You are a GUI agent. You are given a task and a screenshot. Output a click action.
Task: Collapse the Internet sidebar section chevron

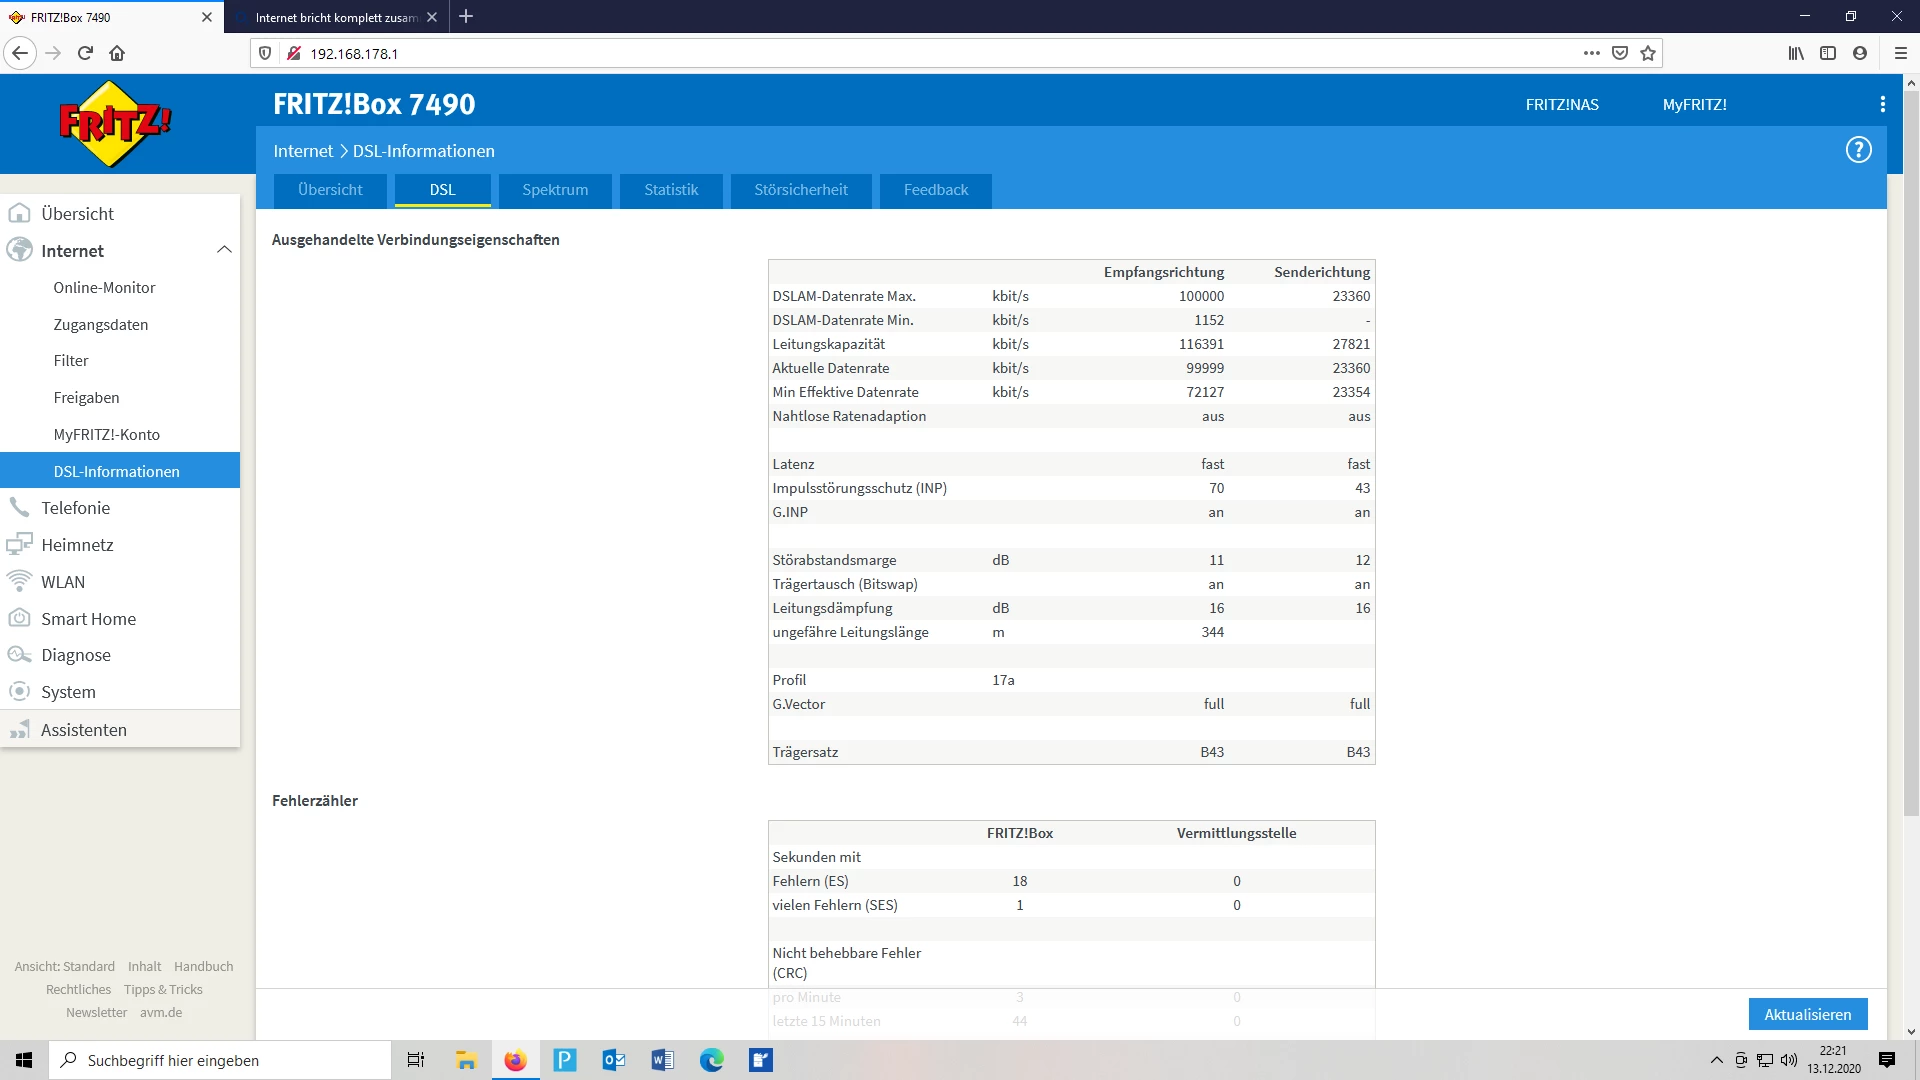coord(224,250)
